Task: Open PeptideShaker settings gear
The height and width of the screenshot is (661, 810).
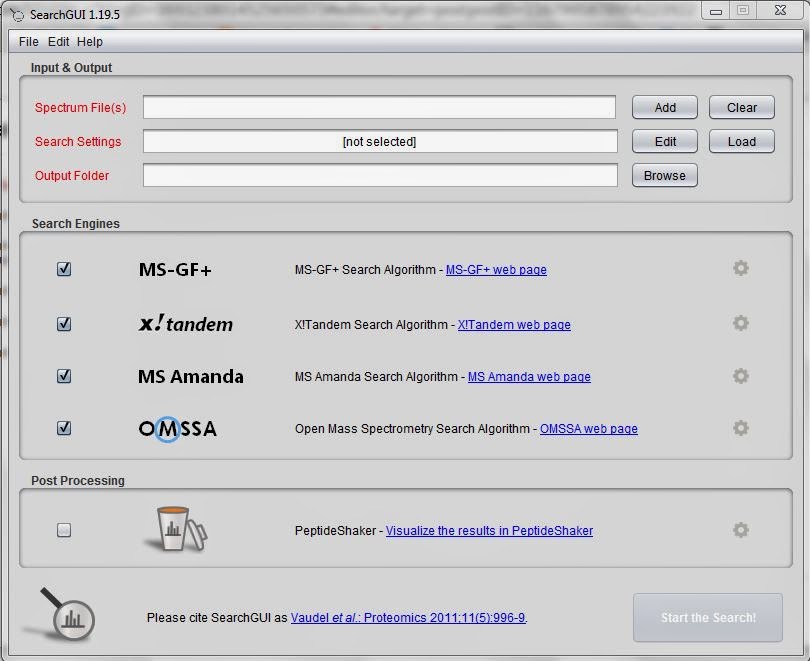Action: point(741,530)
